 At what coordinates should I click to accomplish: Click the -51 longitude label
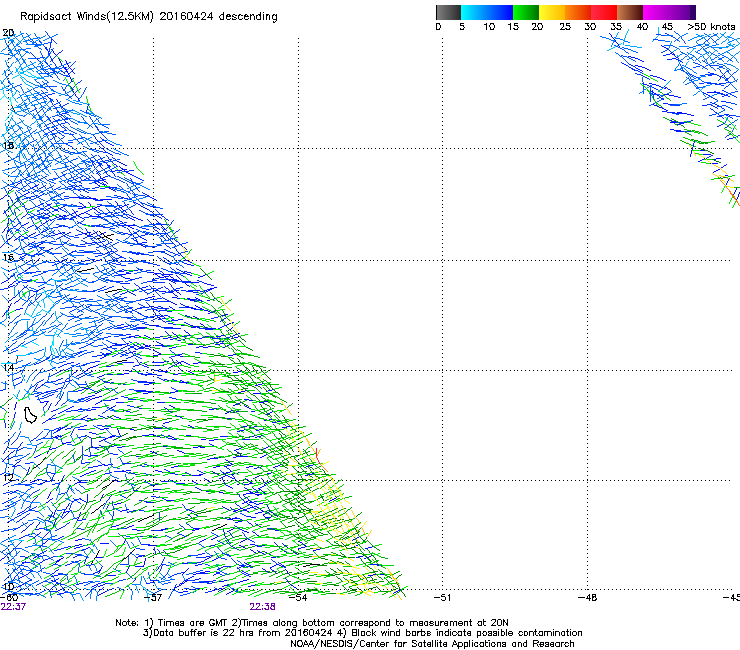(442, 598)
